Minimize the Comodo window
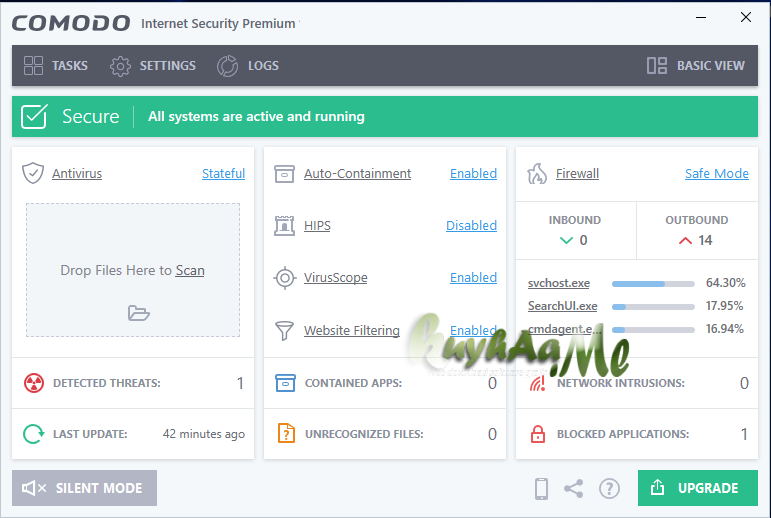The height and width of the screenshot is (518, 771). 701,18
